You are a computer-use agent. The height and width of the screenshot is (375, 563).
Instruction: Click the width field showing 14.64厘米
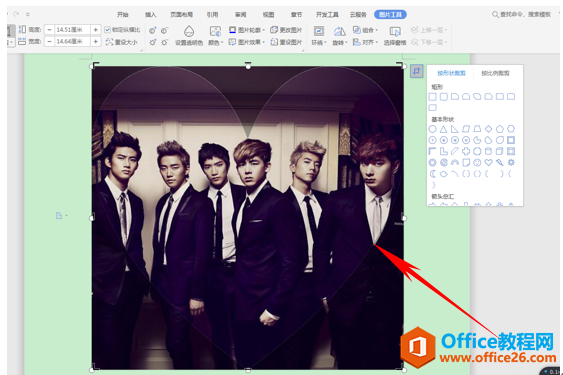pyautogui.click(x=73, y=42)
